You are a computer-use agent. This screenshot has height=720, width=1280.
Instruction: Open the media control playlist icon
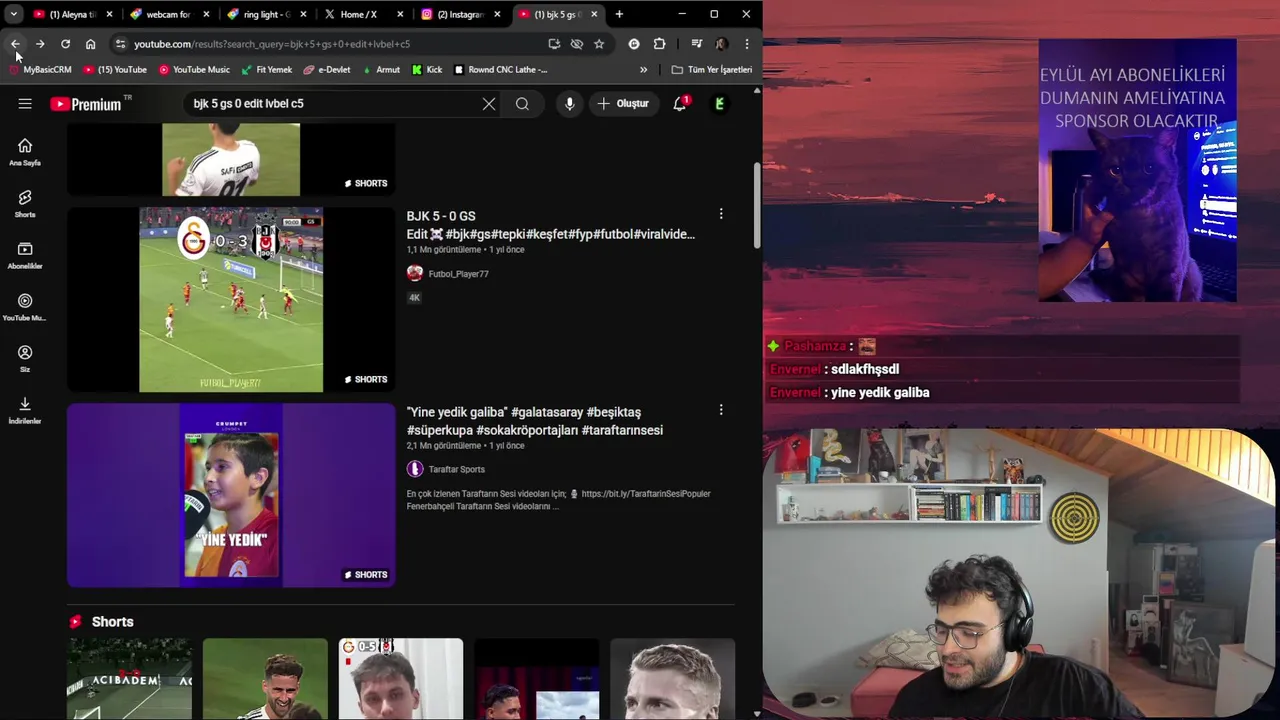pos(696,44)
